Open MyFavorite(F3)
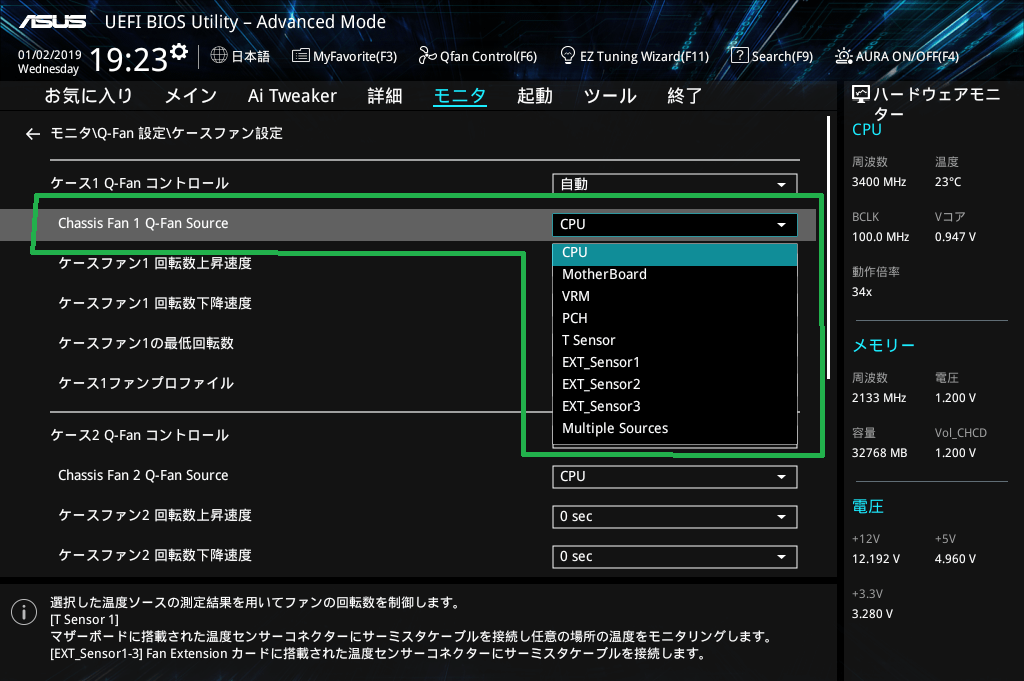 [355, 56]
